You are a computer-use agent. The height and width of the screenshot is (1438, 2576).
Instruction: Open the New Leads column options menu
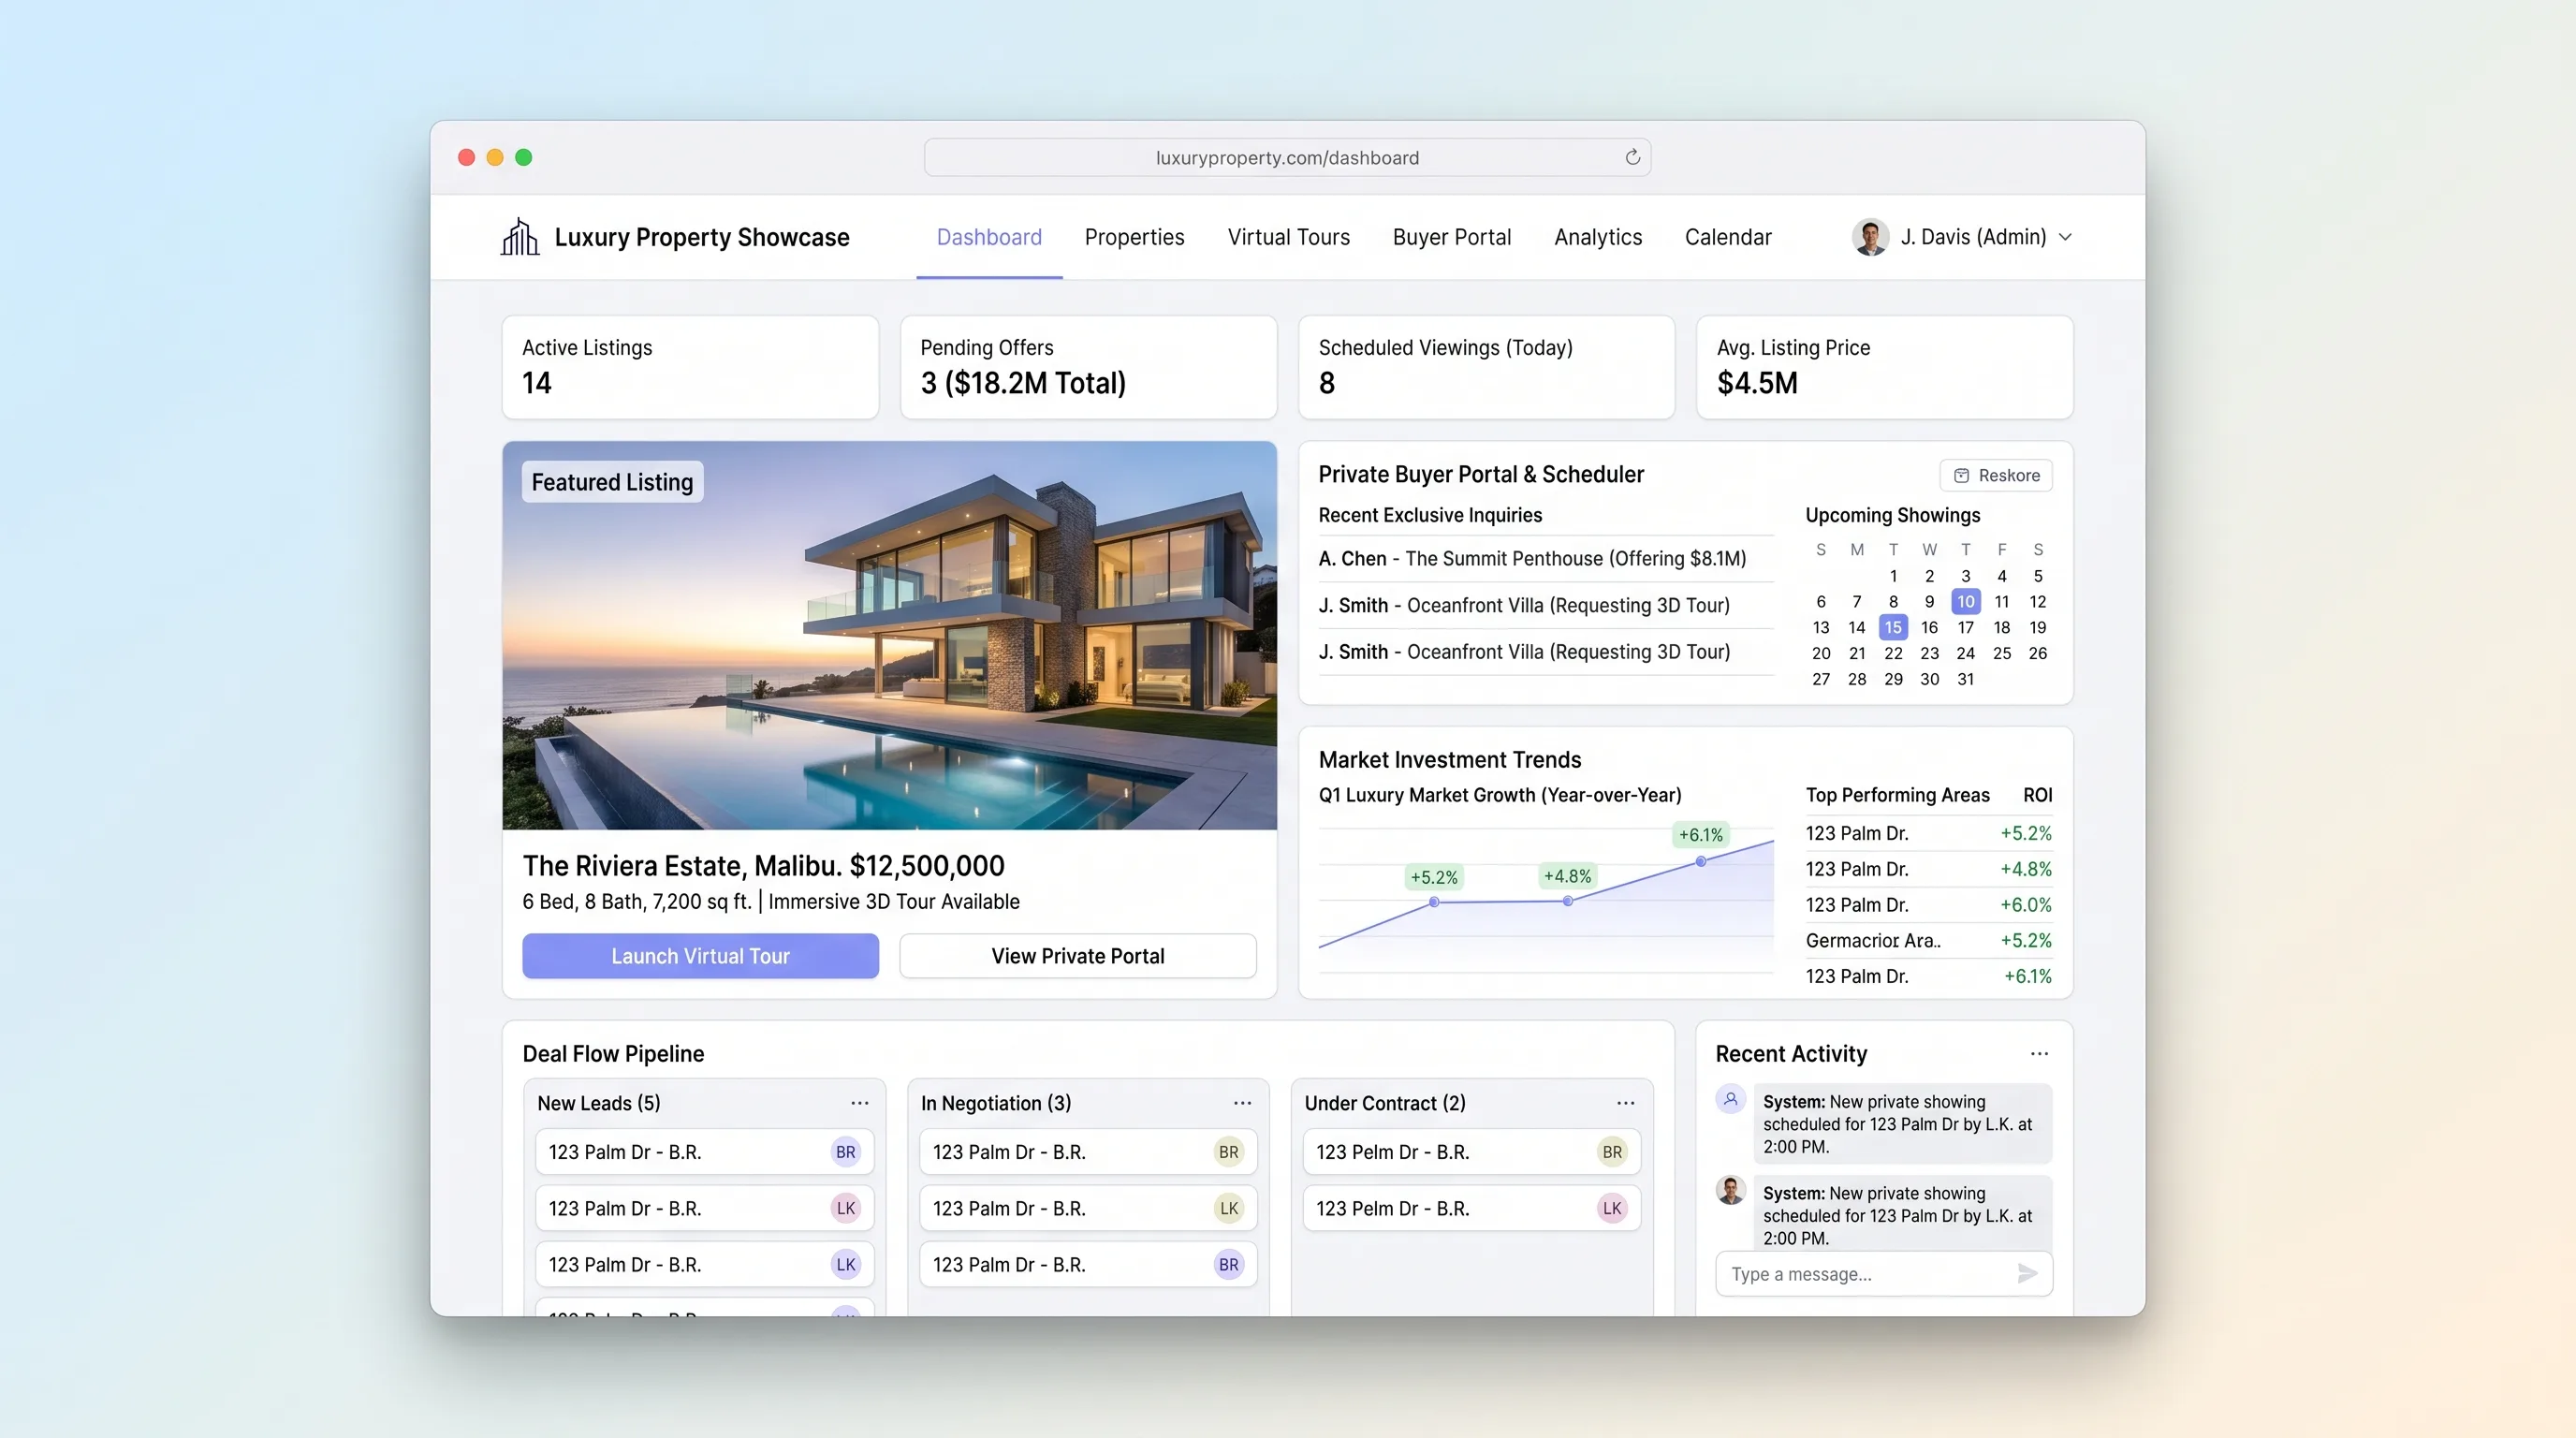click(859, 1103)
